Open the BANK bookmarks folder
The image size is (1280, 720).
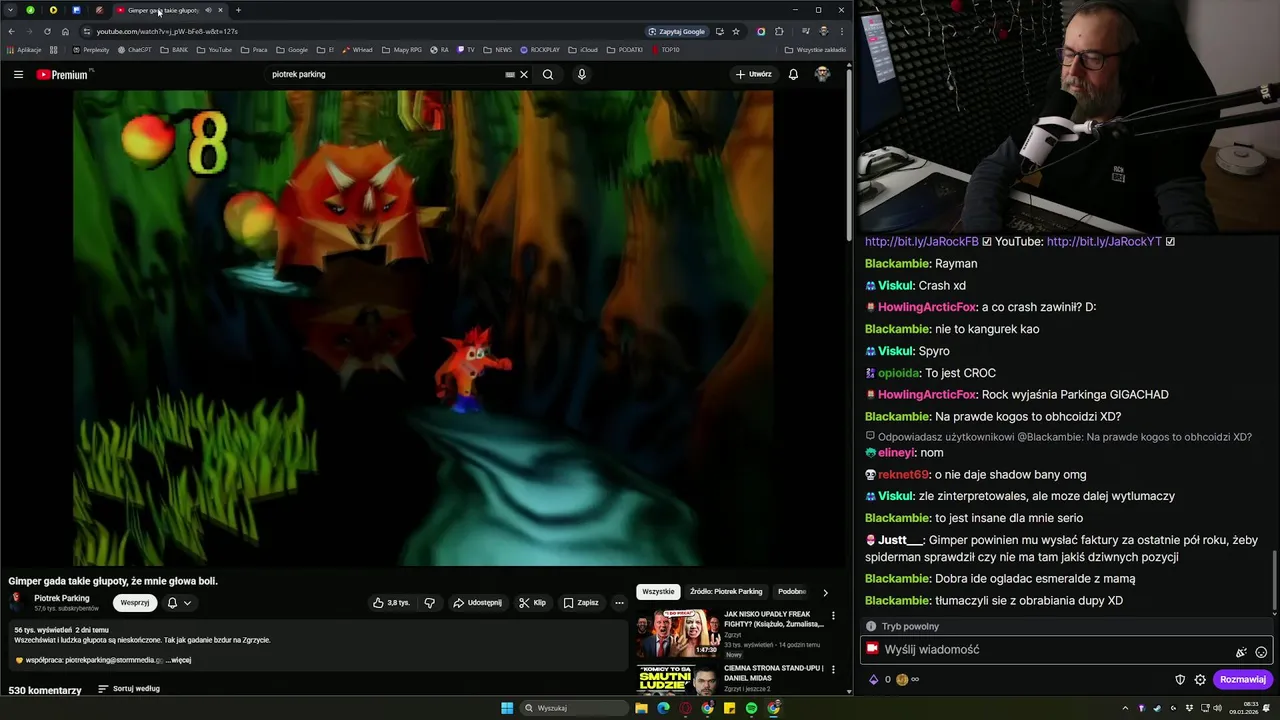tap(174, 49)
